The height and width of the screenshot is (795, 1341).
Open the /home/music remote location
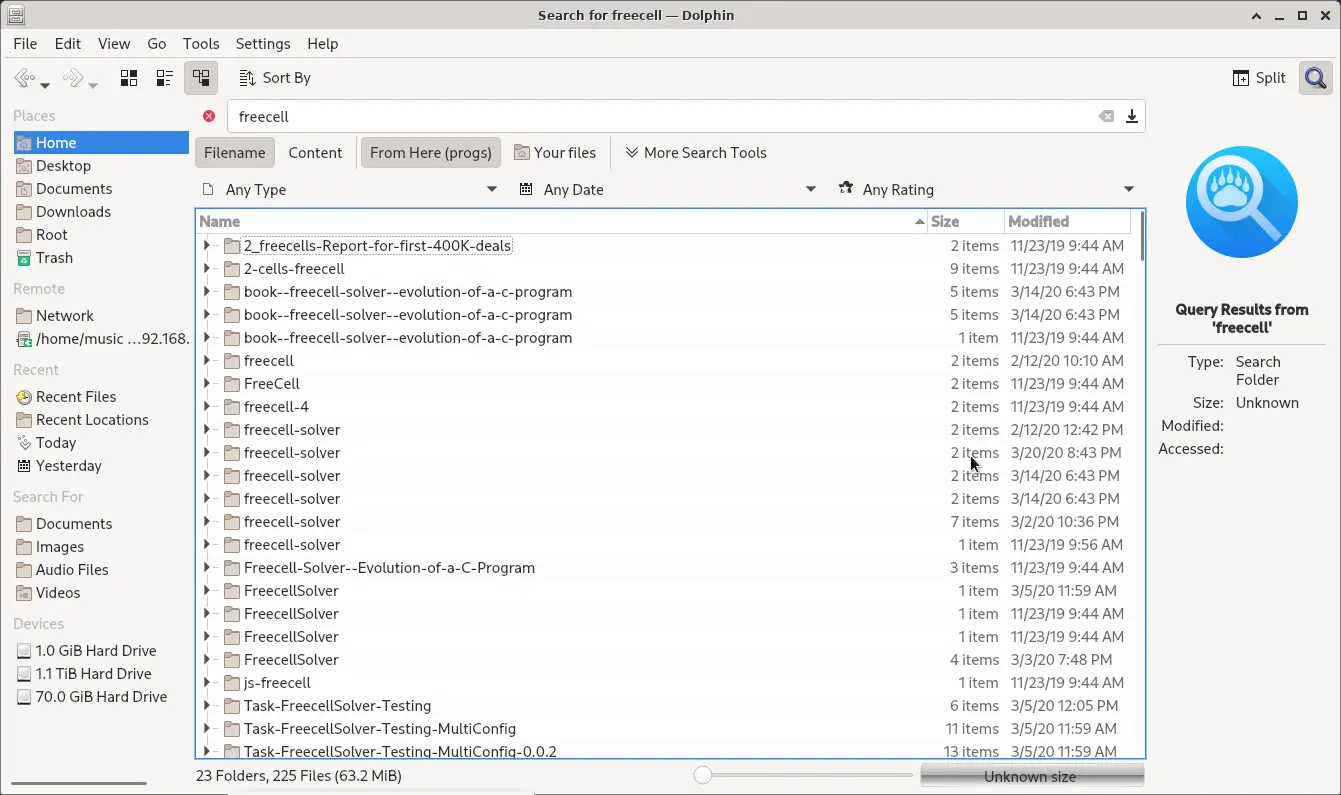tap(101, 339)
